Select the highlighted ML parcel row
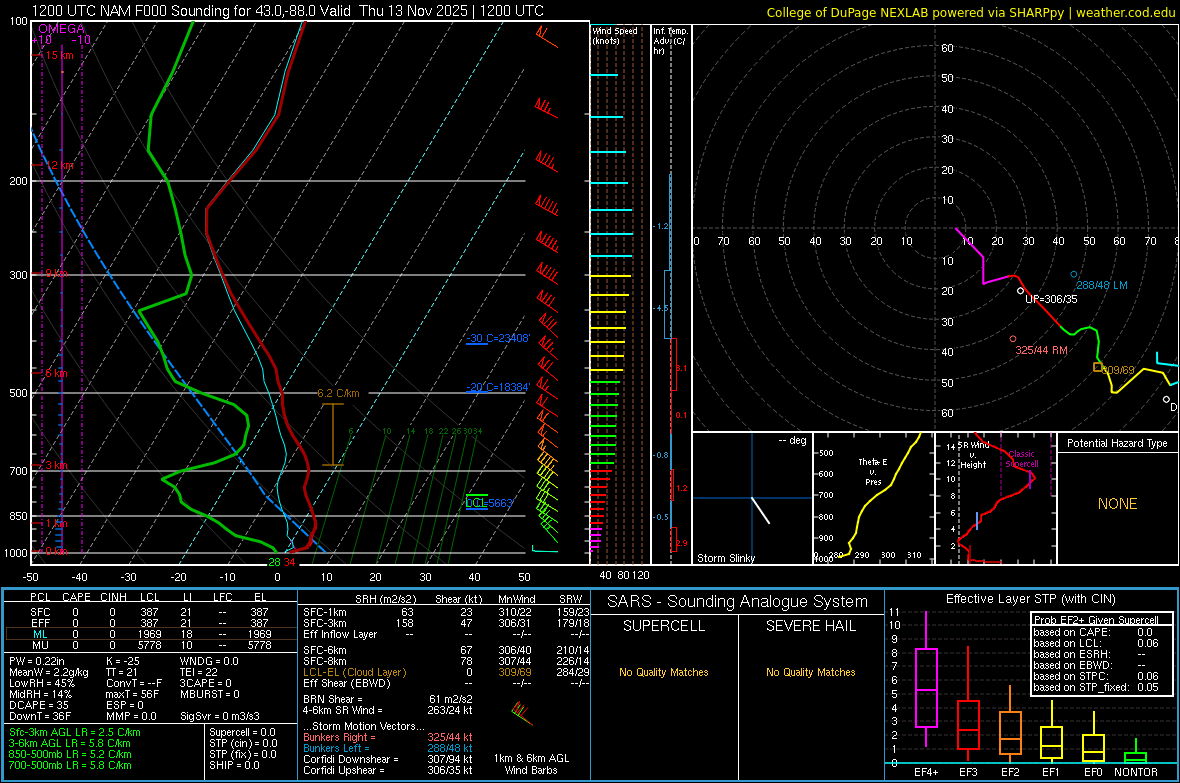The height and width of the screenshot is (783, 1180). [x=150, y=634]
